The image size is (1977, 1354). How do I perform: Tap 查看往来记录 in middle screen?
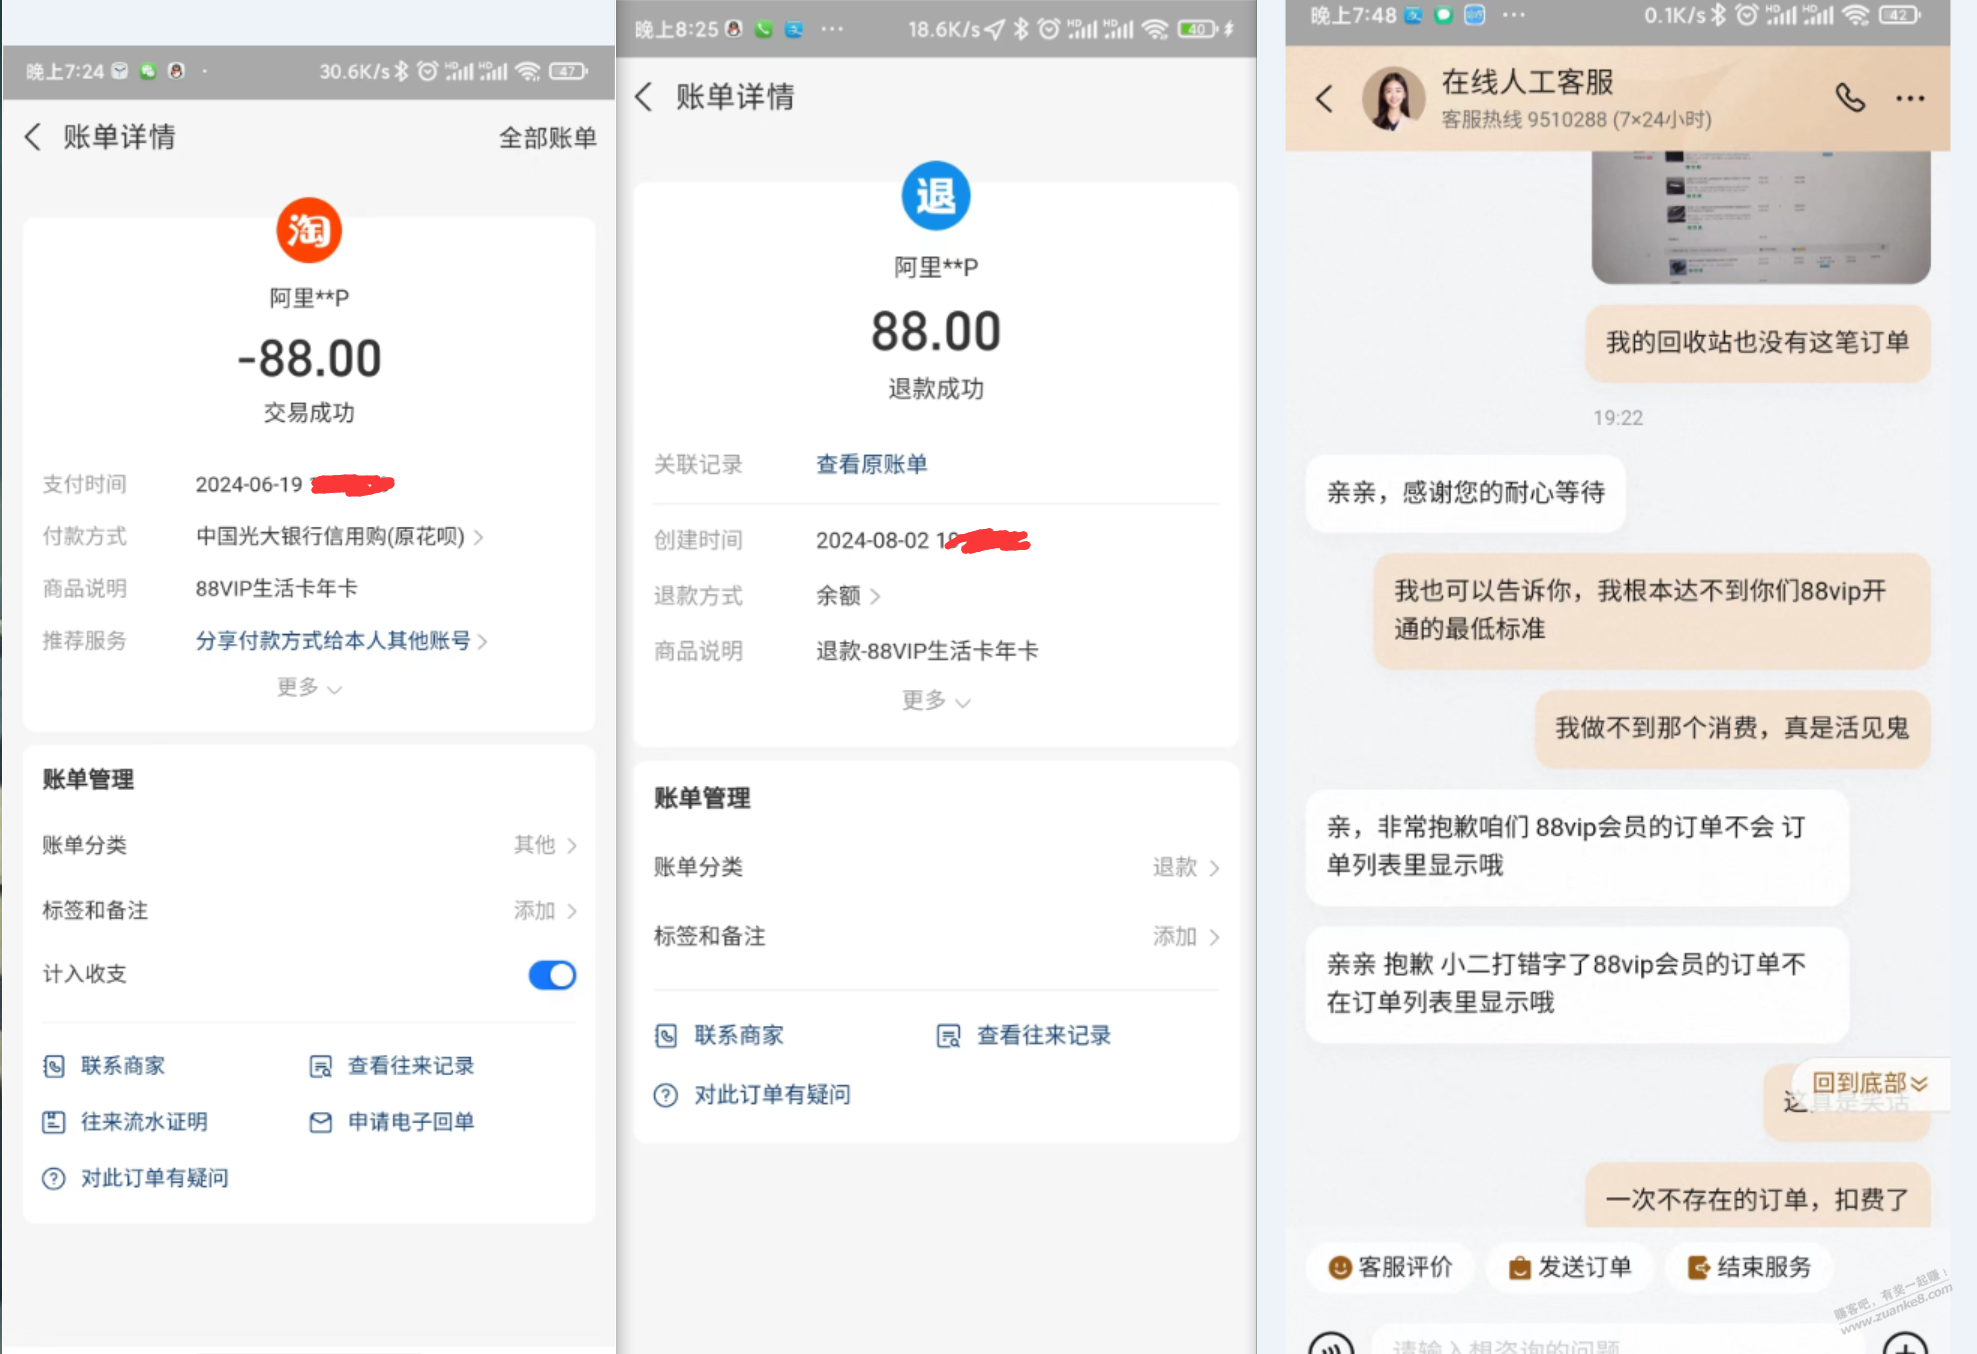point(1024,1035)
